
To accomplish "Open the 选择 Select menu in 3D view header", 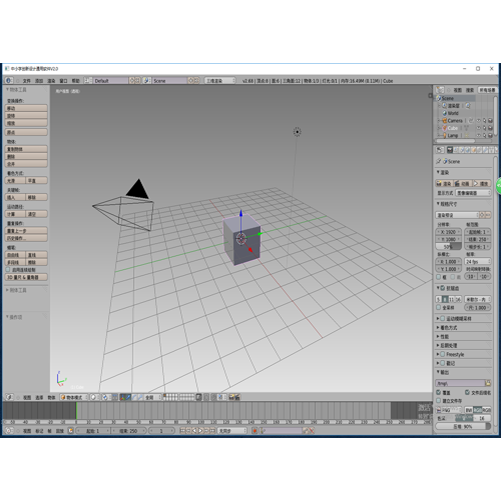I will click(x=39, y=397).
